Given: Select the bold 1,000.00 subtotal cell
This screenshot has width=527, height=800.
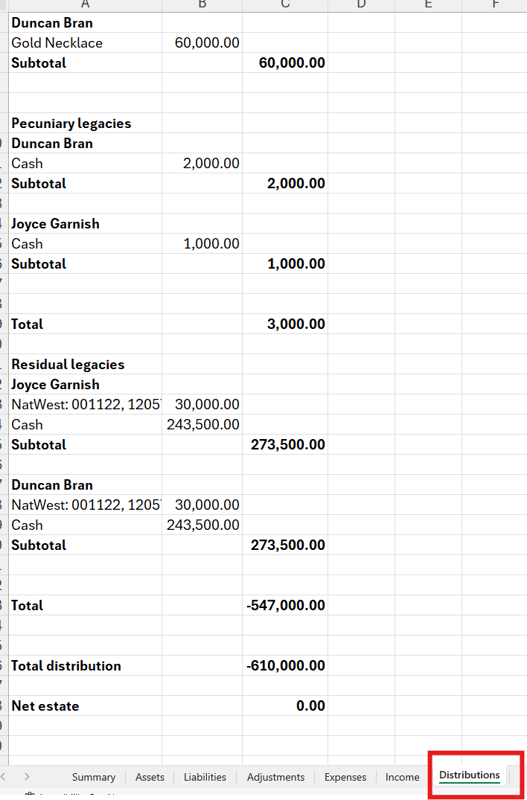Looking at the screenshot, I should 285,264.
